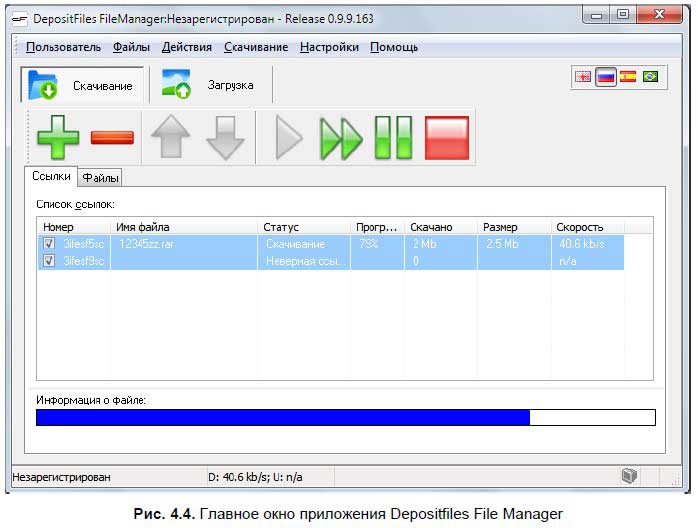Viewport: 698px width, 528px height.
Task: Switch language with the Spanish flag
Action: [x=628, y=77]
